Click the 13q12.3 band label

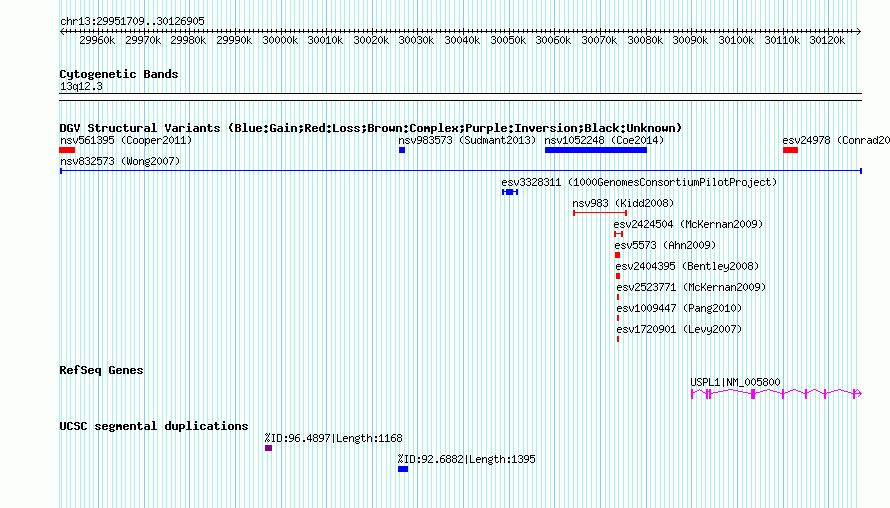(x=81, y=86)
